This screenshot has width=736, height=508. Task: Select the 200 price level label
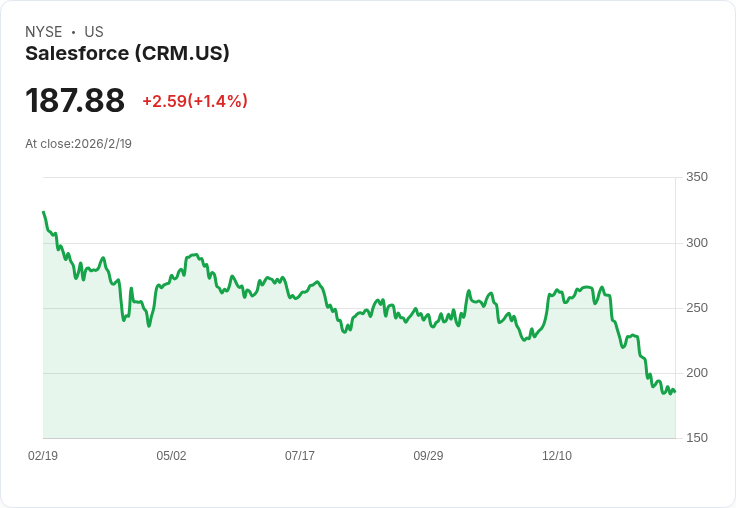tap(696, 372)
